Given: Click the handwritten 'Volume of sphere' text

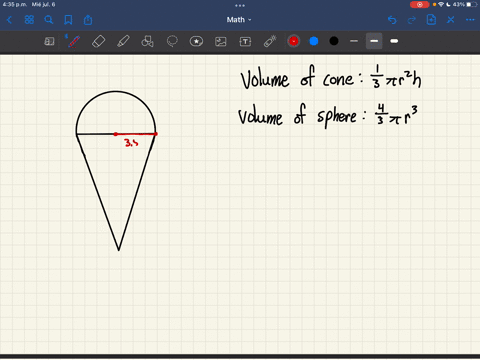Looking at the screenshot, I should click(297, 116).
